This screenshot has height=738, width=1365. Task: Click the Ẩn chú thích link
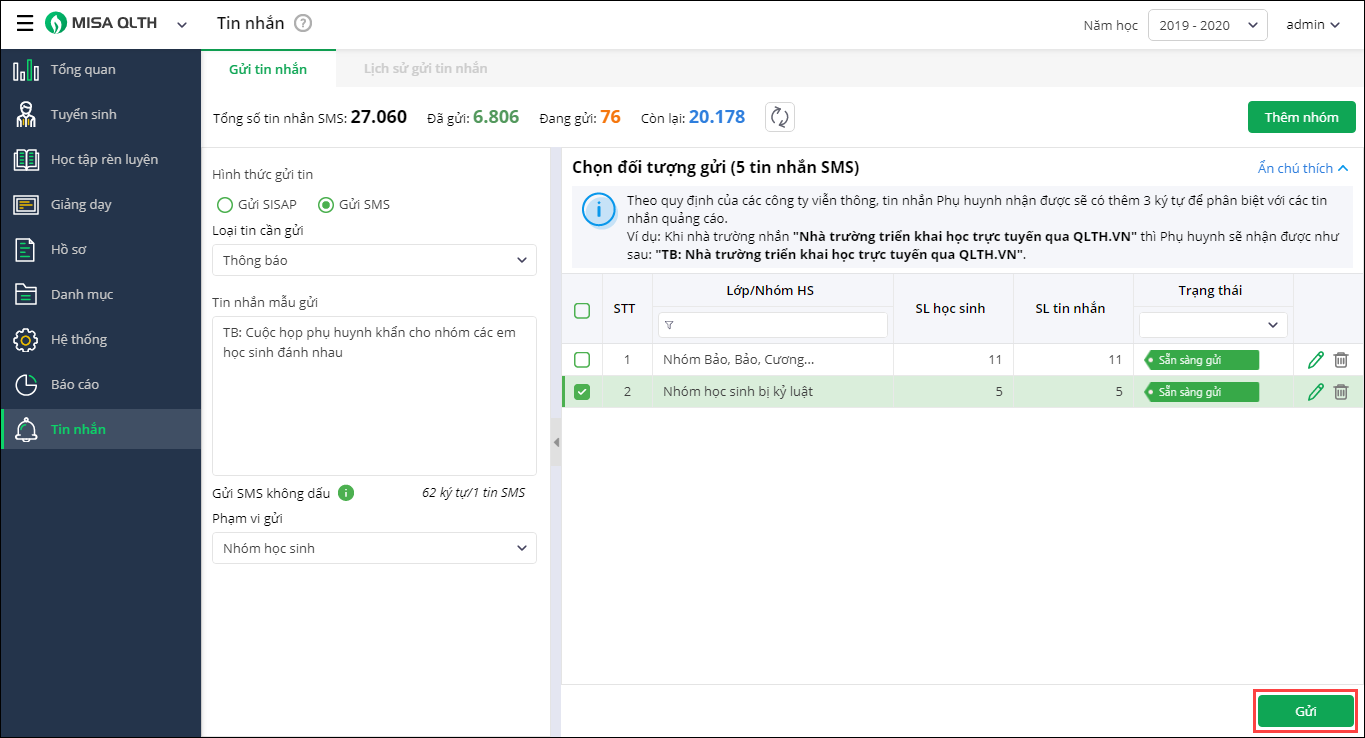[1303, 168]
